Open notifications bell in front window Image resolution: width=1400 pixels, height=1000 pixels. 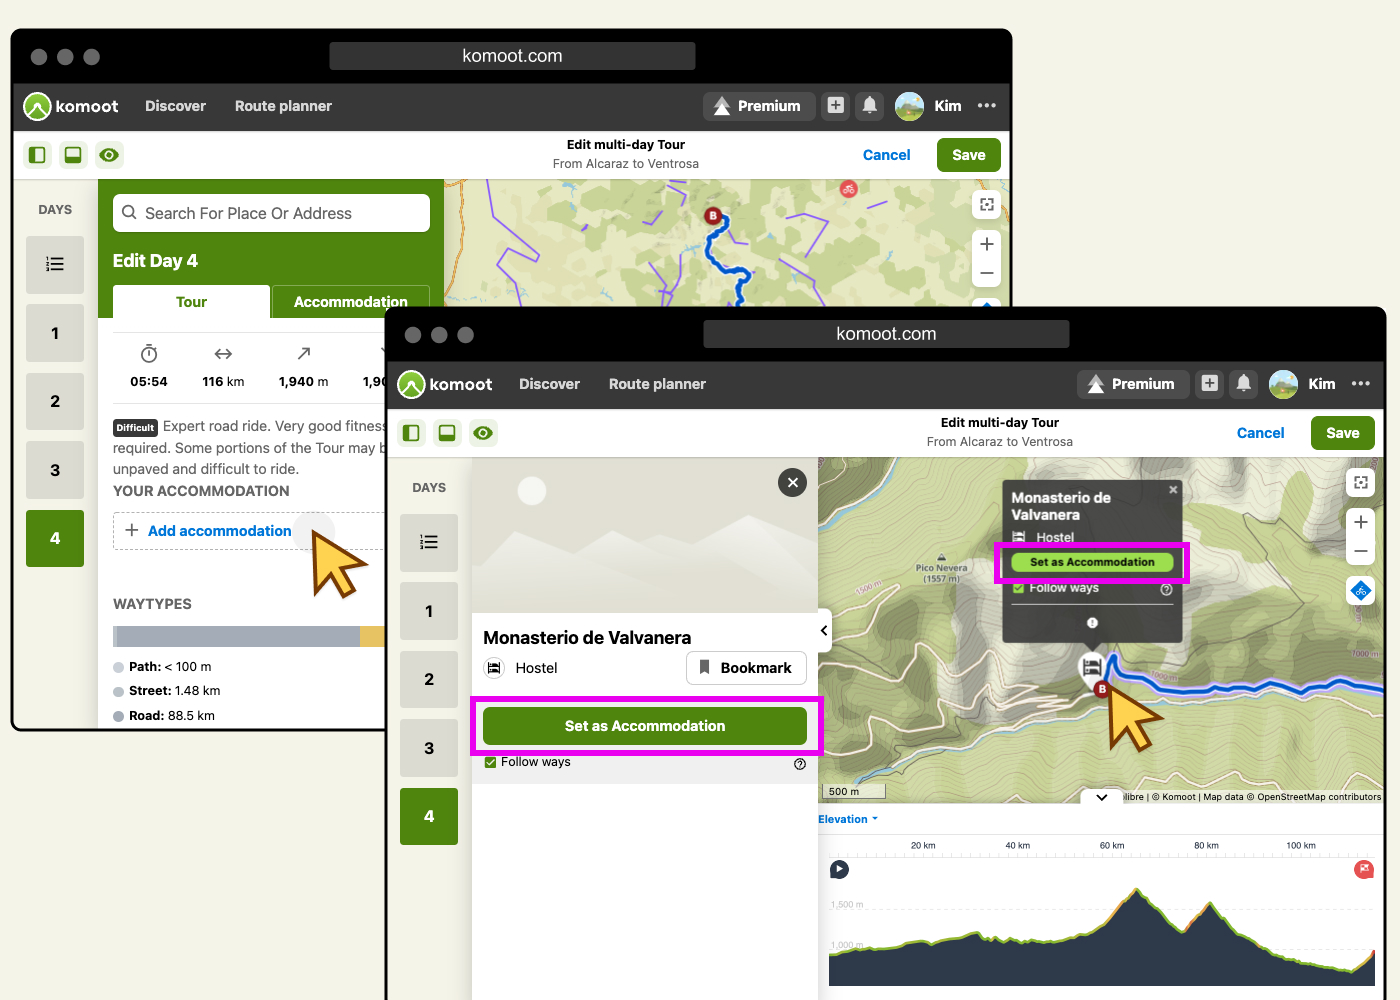1244,383
